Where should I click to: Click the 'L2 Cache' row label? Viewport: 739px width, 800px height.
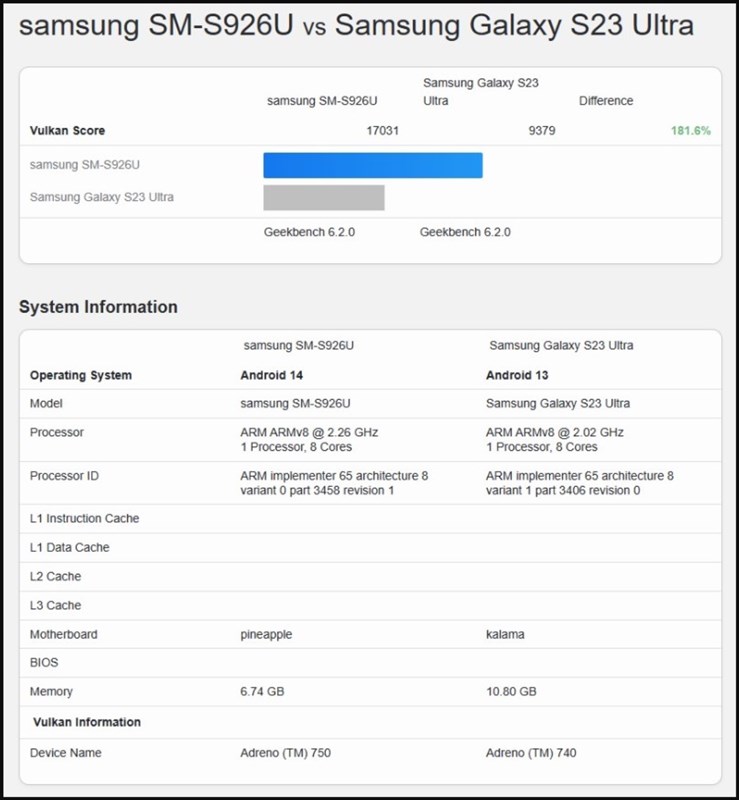pyautogui.click(x=55, y=577)
